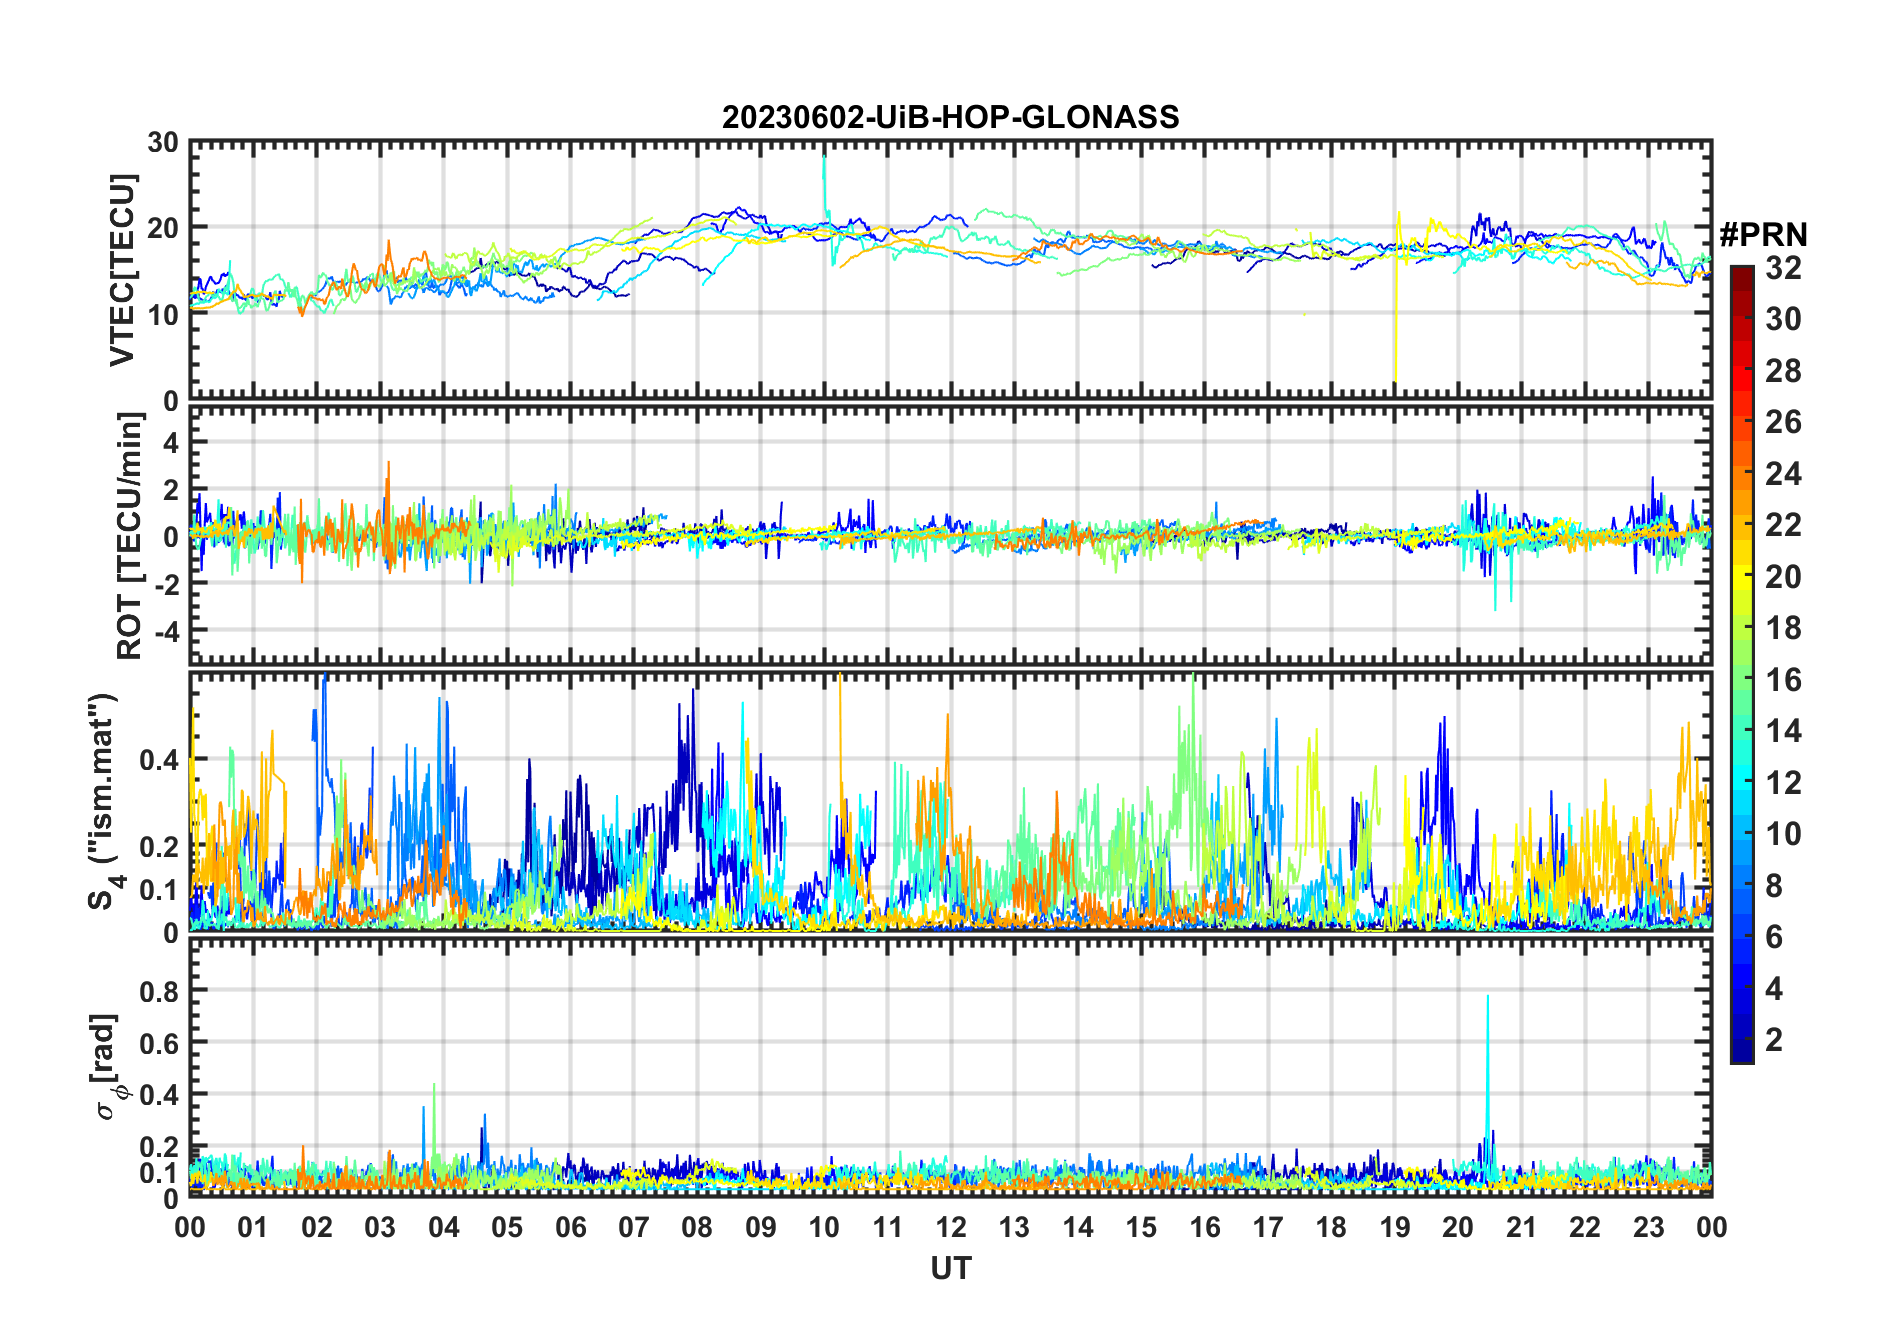The width and height of the screenshot is (1902, 1330).
Task: Click the UT axis hour label 13
Action: click(x=1014, y=1227)
